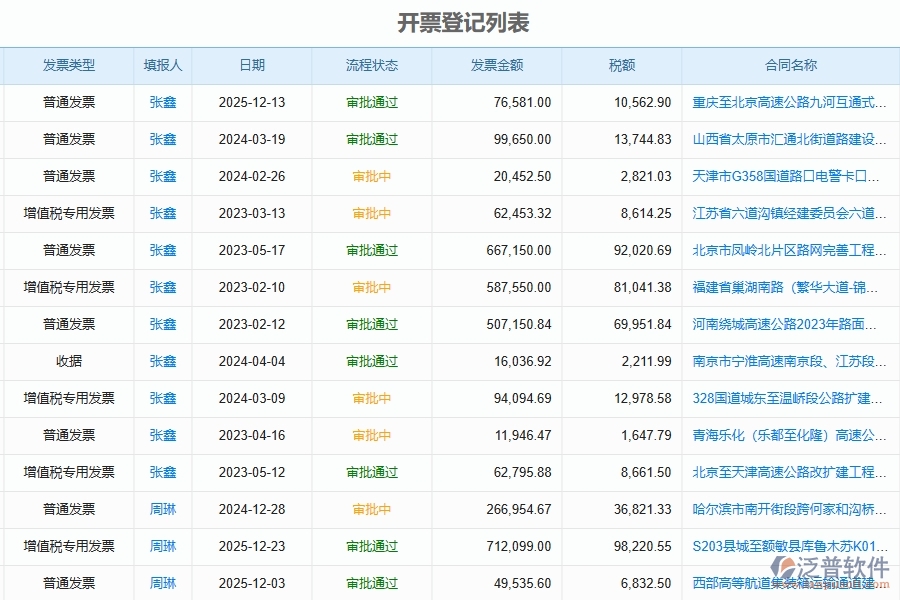Click the 日期 column header
This screenshot has height=600, width=900.
pyautogui.click(x=251, y=65)
